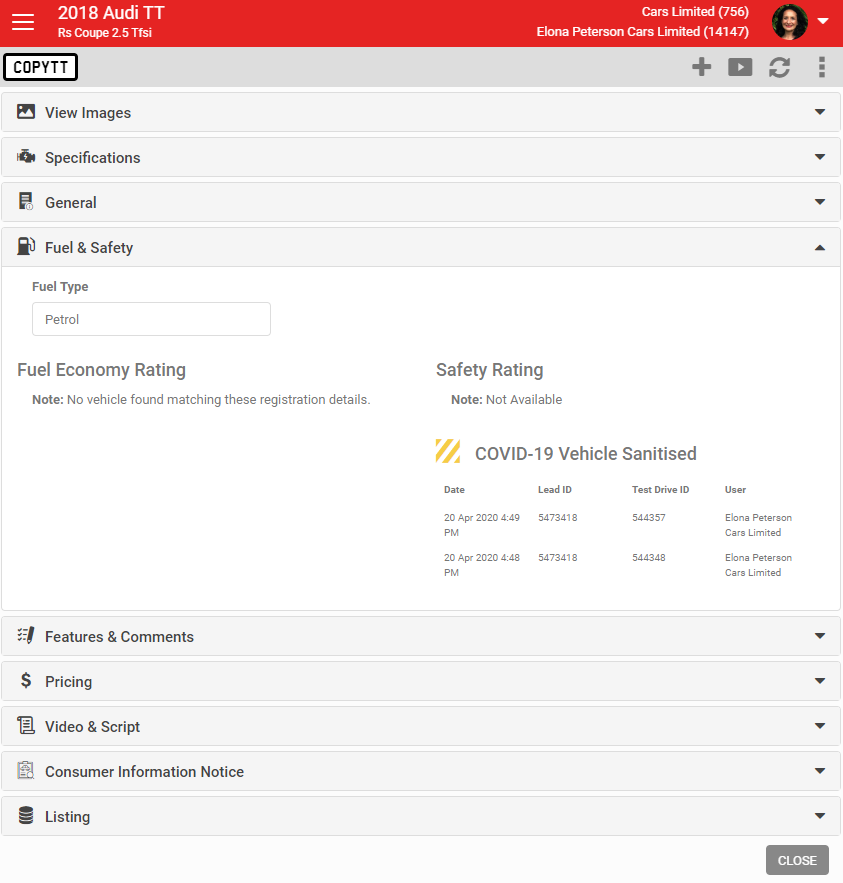Click the date 20 Apr 2020 4:49 PM

pos(481,525)
